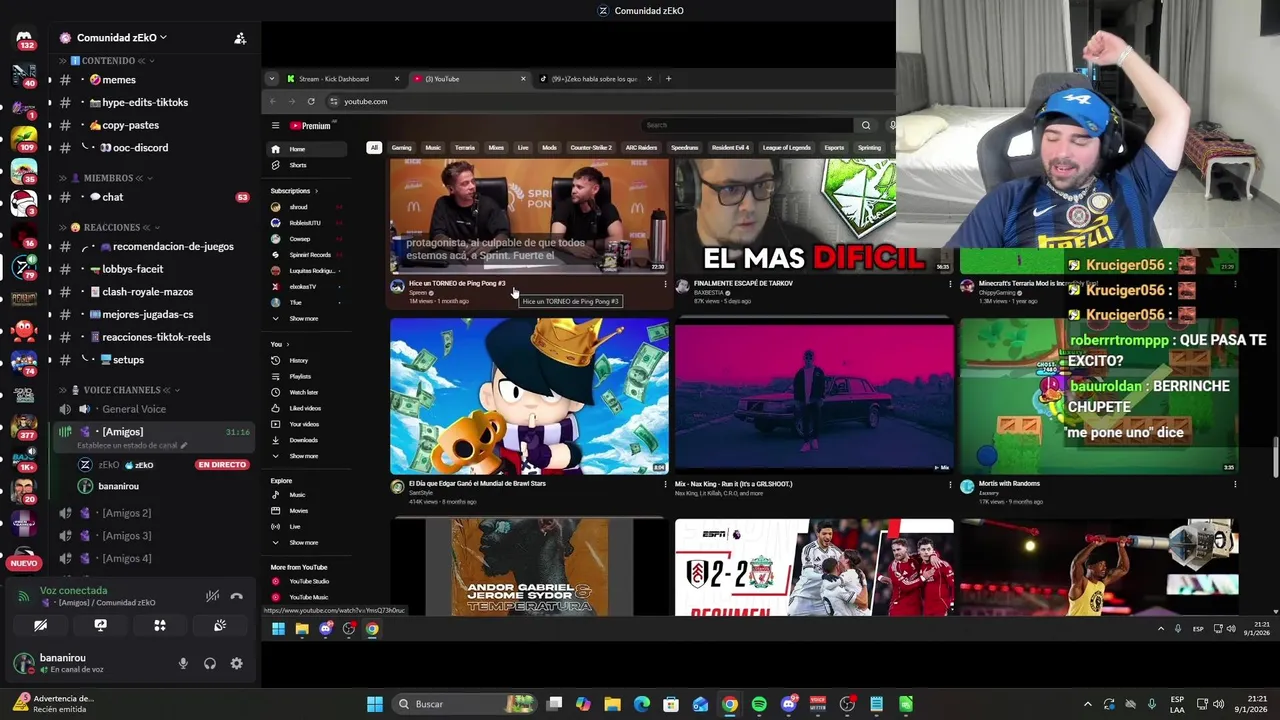This screenshot has width=1280, height=720.
Task: Open Shorts in YouTube sidebar
Action: pyautogui.click(x=298, y=165)
